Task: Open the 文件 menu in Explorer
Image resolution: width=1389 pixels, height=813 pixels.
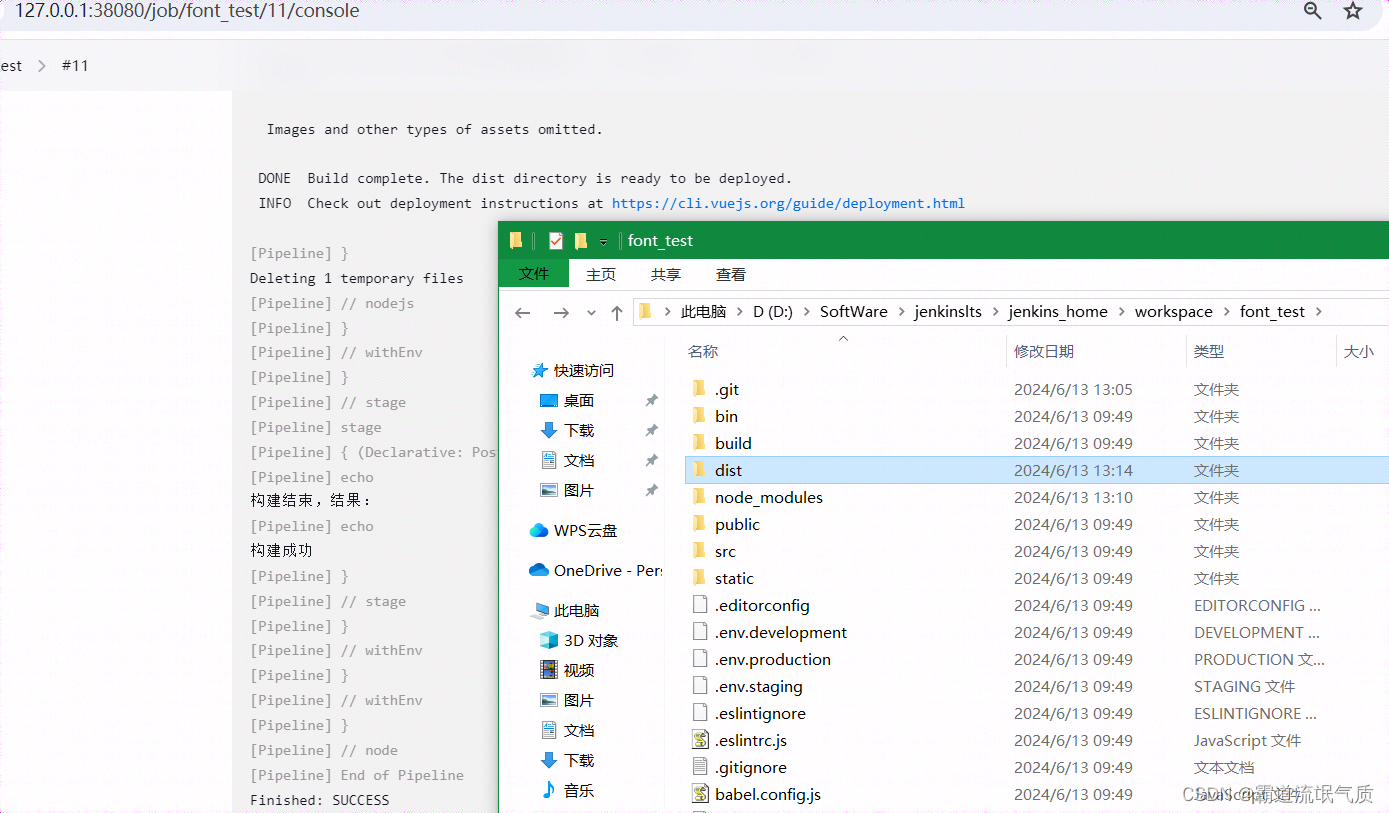Action: pos(533,273)
